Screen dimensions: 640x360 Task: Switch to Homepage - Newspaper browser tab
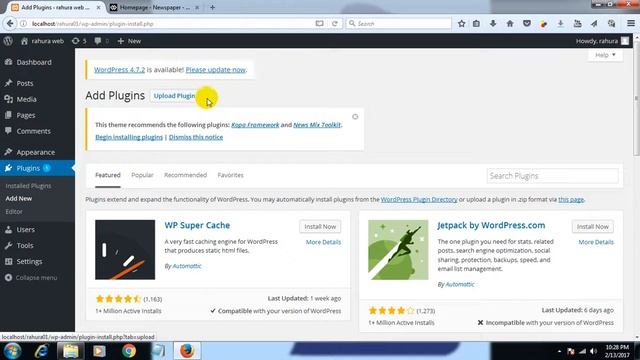pos(154,7)
